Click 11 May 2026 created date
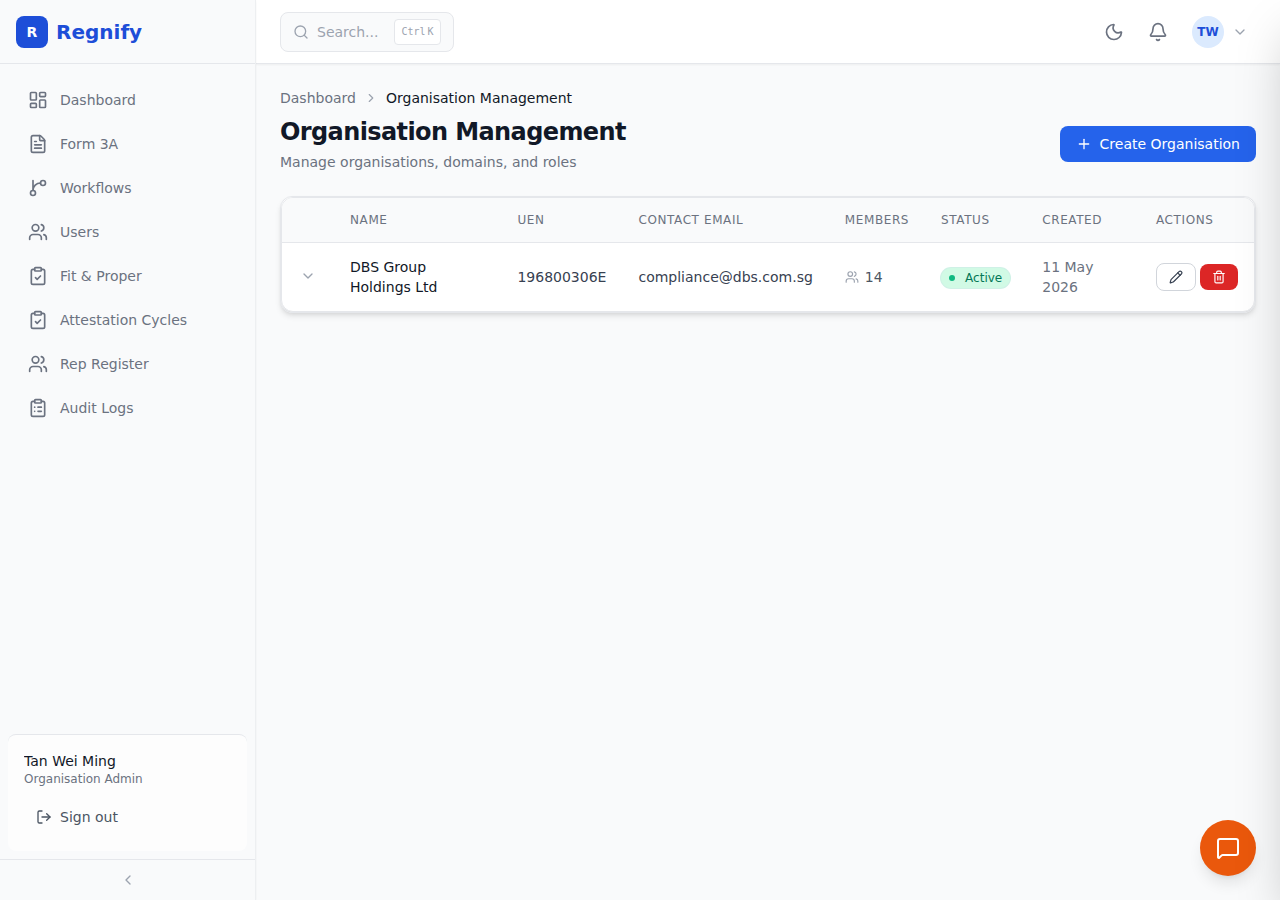1280x900 pixels. [x=1068, y=277]
